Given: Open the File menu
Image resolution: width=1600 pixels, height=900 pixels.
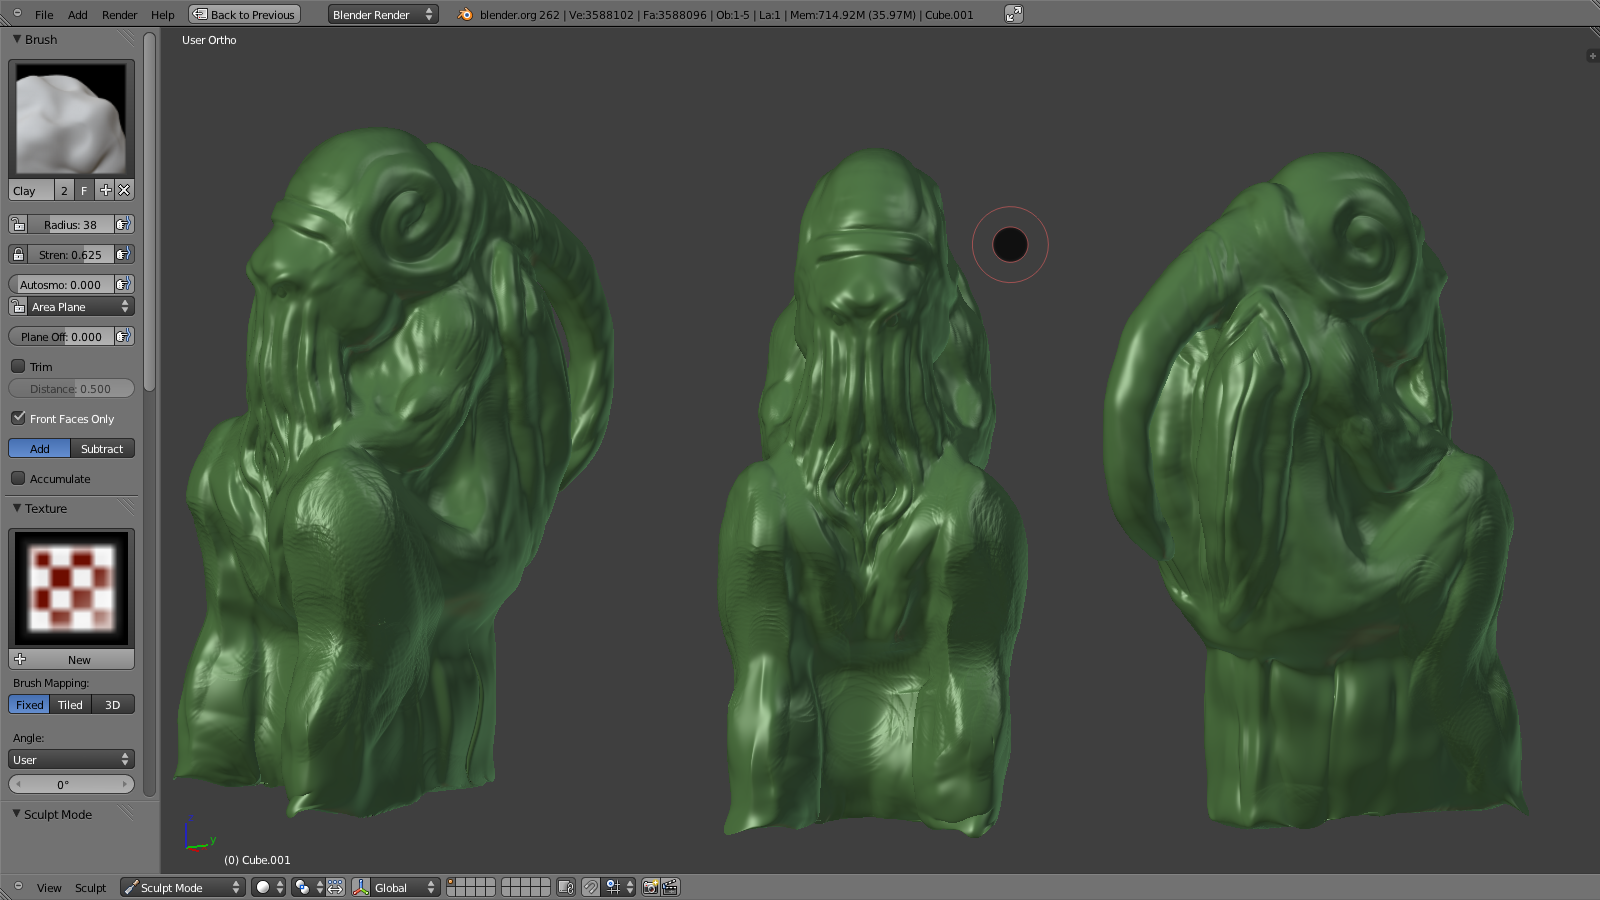Looking at the screenshot, I should [44, 15].
